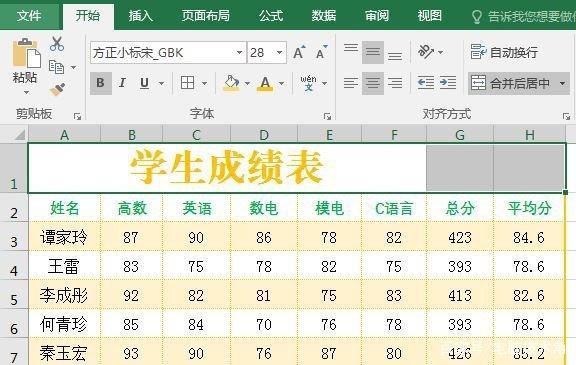Apply font color with letter A
Viewport: 576px width, 365px height.
(265, 83)
